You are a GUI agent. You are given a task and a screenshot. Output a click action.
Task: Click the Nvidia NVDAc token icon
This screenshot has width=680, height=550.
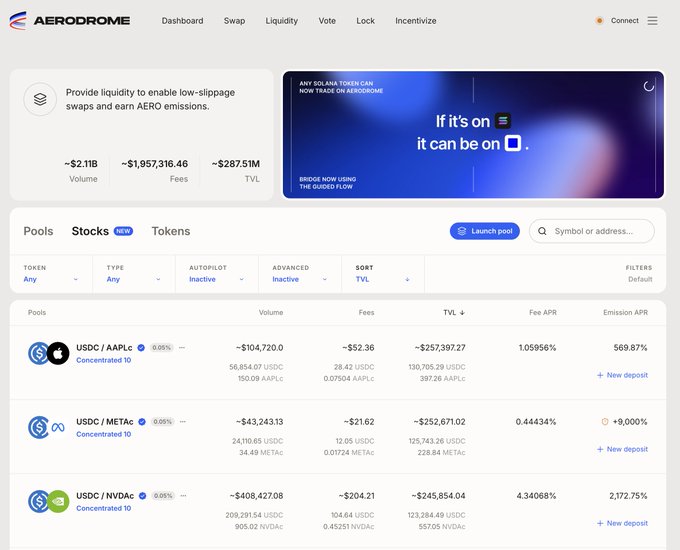coord(58,501)
